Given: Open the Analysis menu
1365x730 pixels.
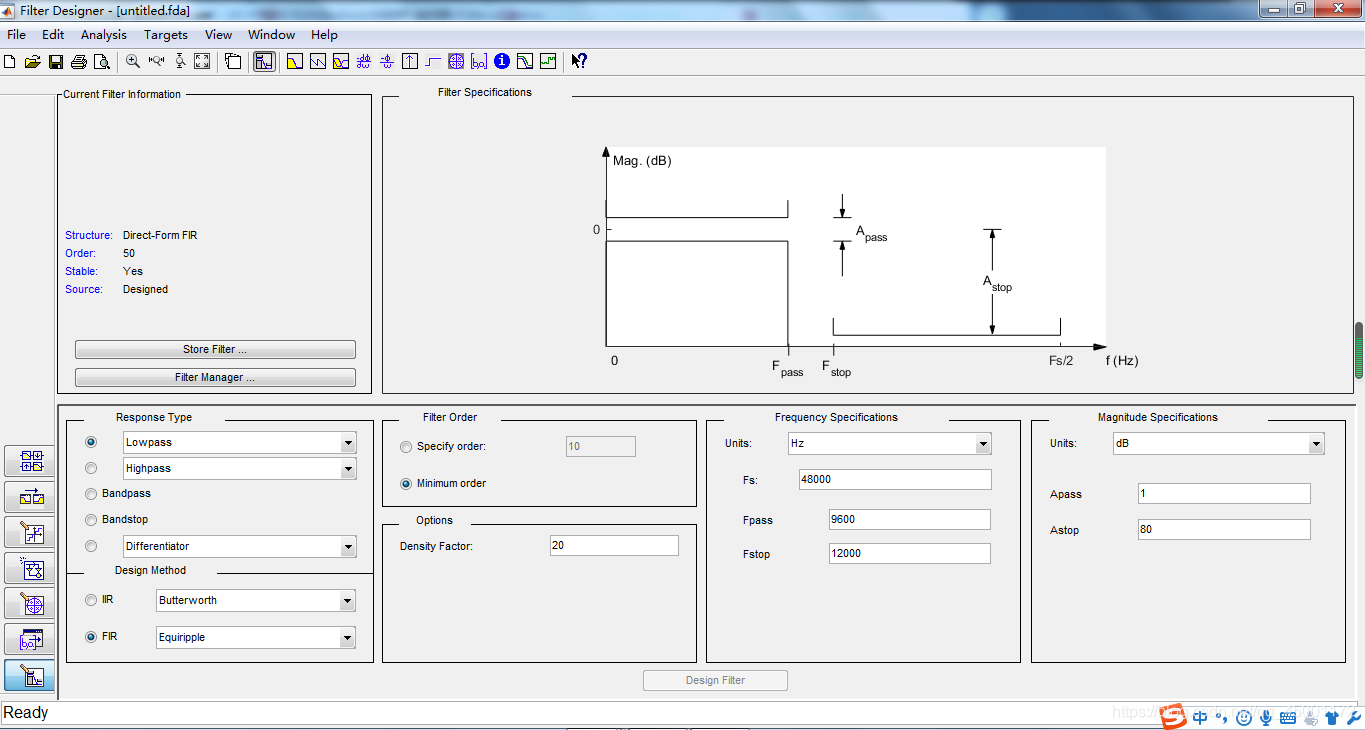Looking at the screenshot, I should tap(103, 34).
